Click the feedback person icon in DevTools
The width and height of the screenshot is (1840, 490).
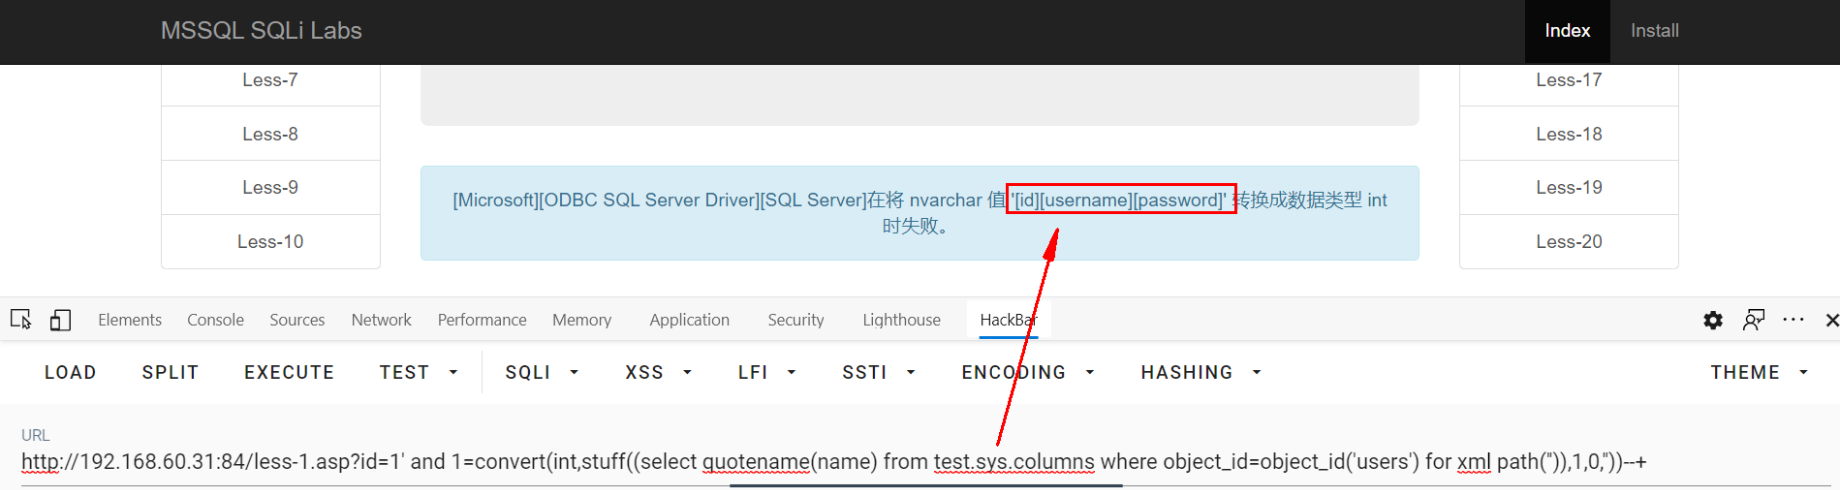(x=1753, y=320)
